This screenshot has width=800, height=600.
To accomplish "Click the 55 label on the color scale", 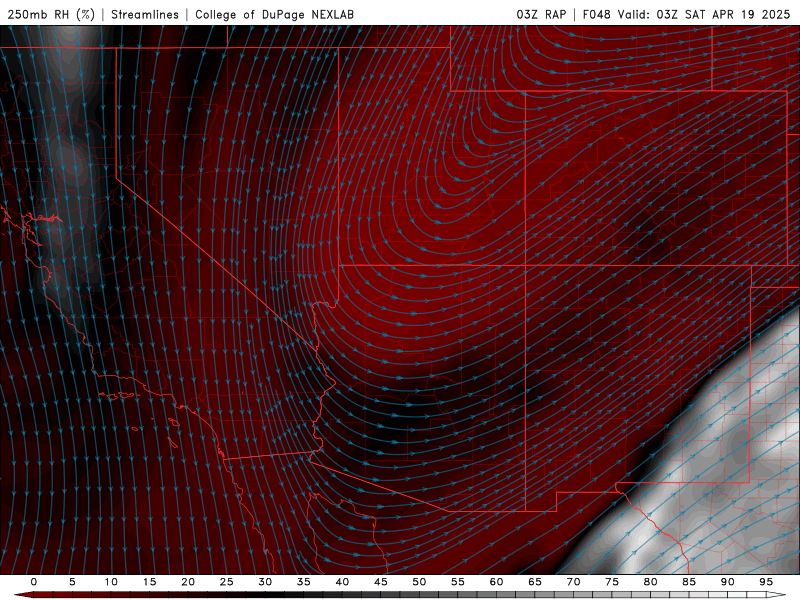I will point(457,582).
